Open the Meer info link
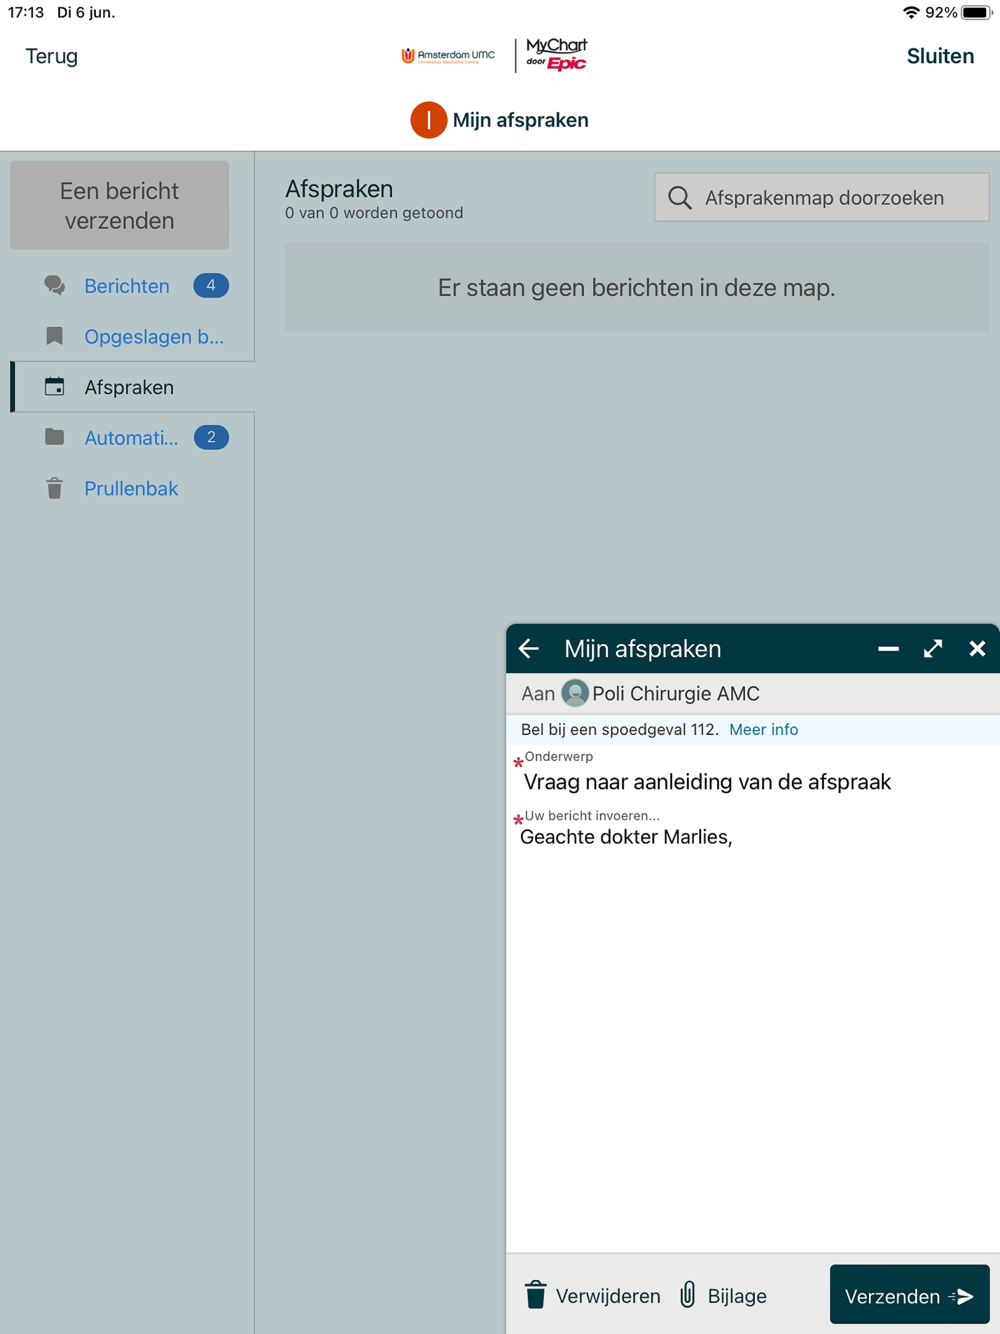This screenshot has height=1334, width=1000. (764, 730)
